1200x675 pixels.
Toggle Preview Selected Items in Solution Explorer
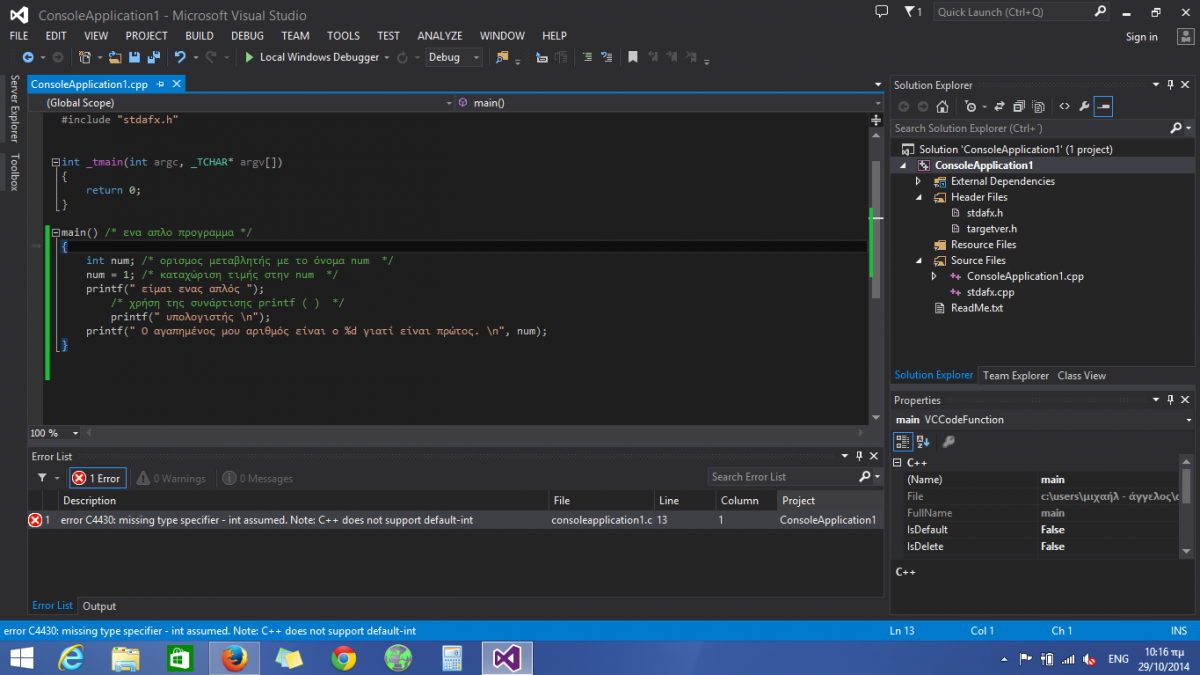point(1103,106)
